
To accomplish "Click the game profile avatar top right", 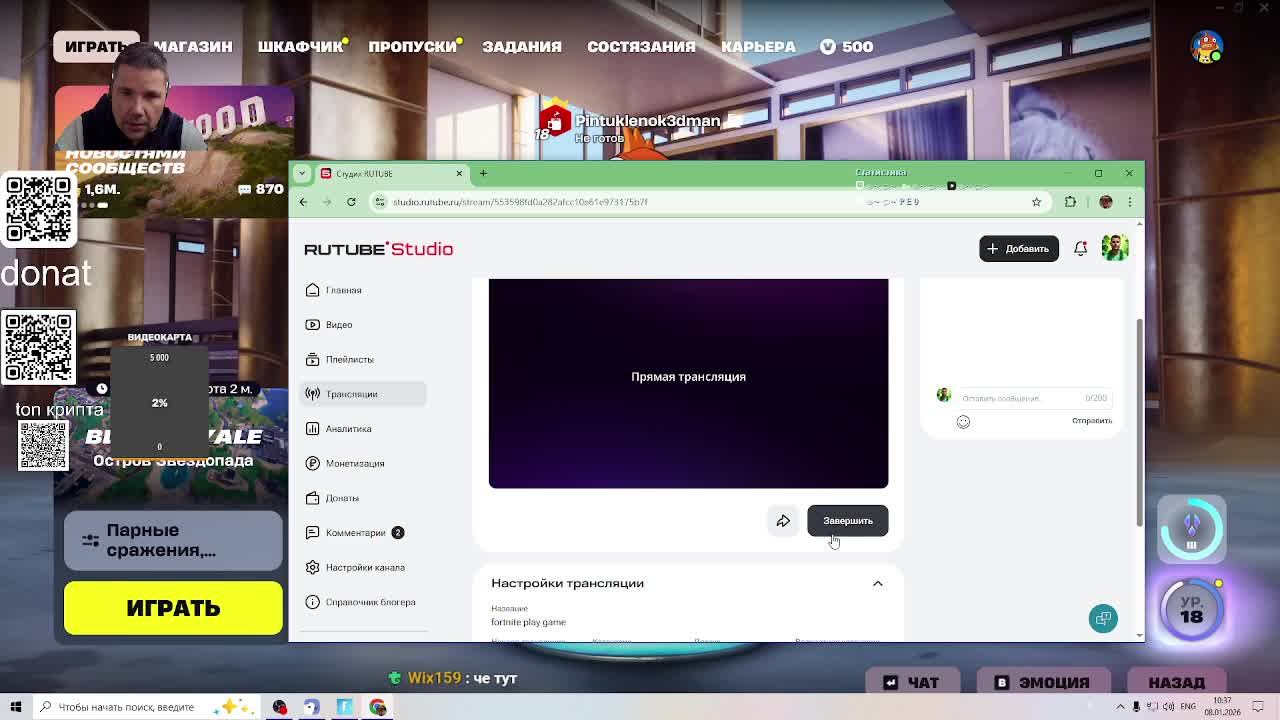I will (1207, 46).
